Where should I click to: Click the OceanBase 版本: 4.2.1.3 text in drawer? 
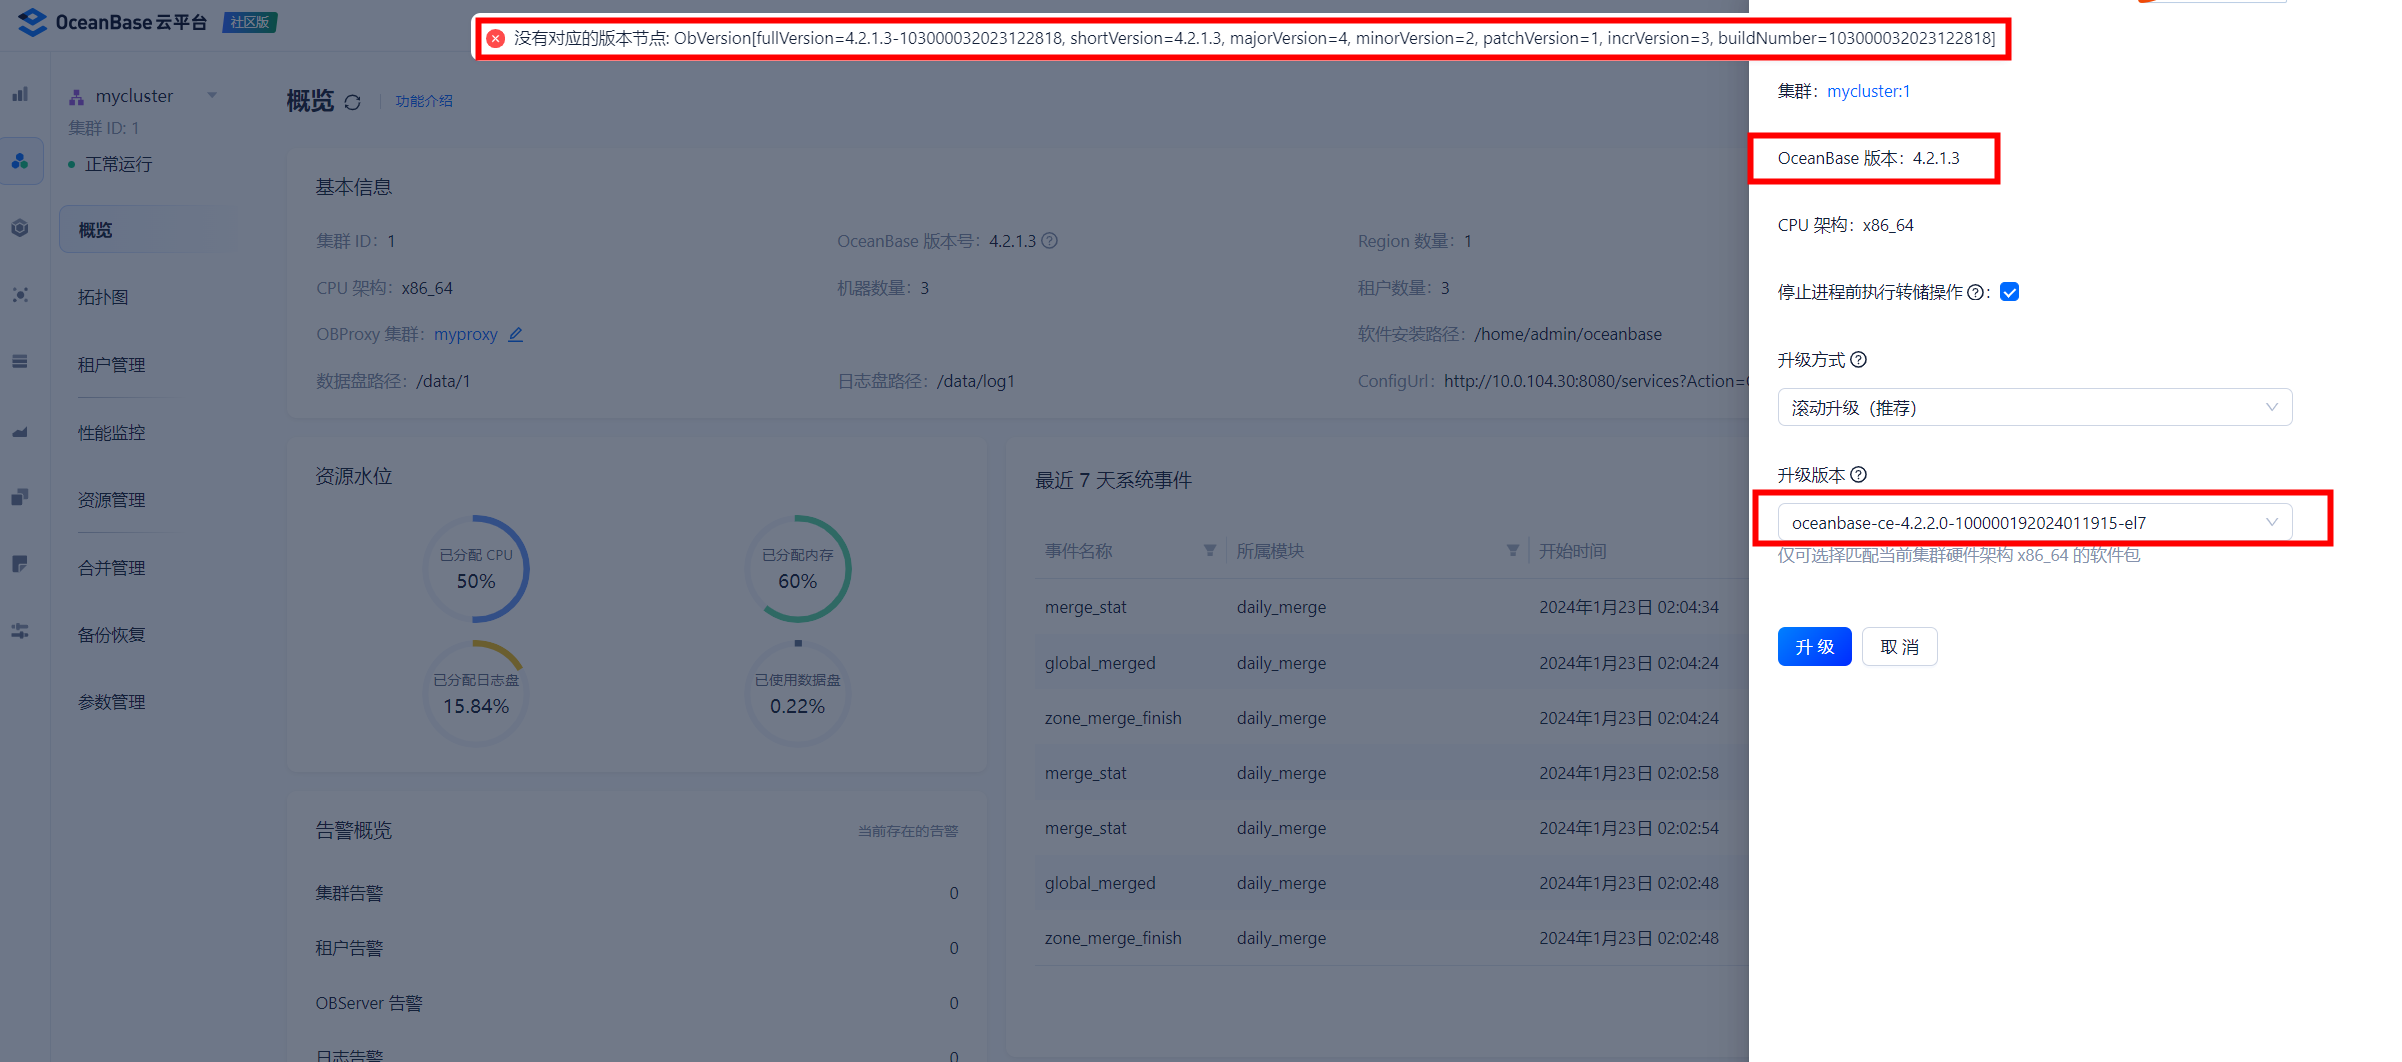(x=1868, y=158)
